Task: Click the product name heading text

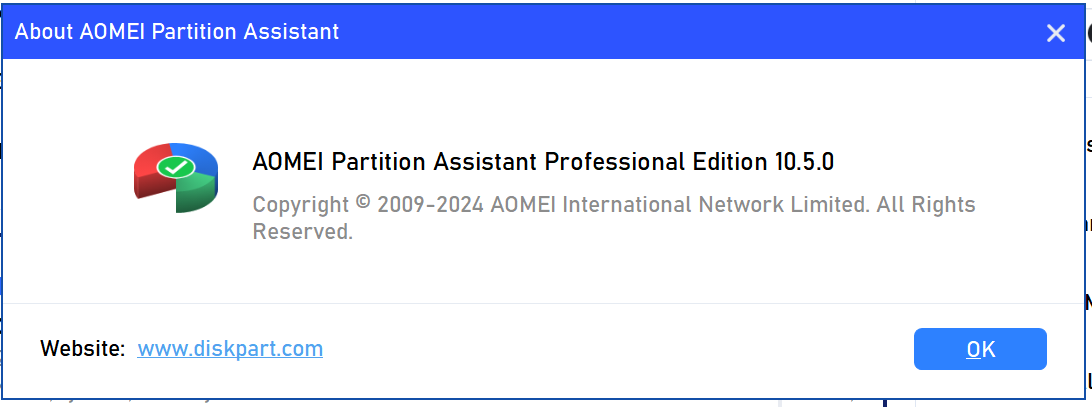Action: click(x=543, y=162)
